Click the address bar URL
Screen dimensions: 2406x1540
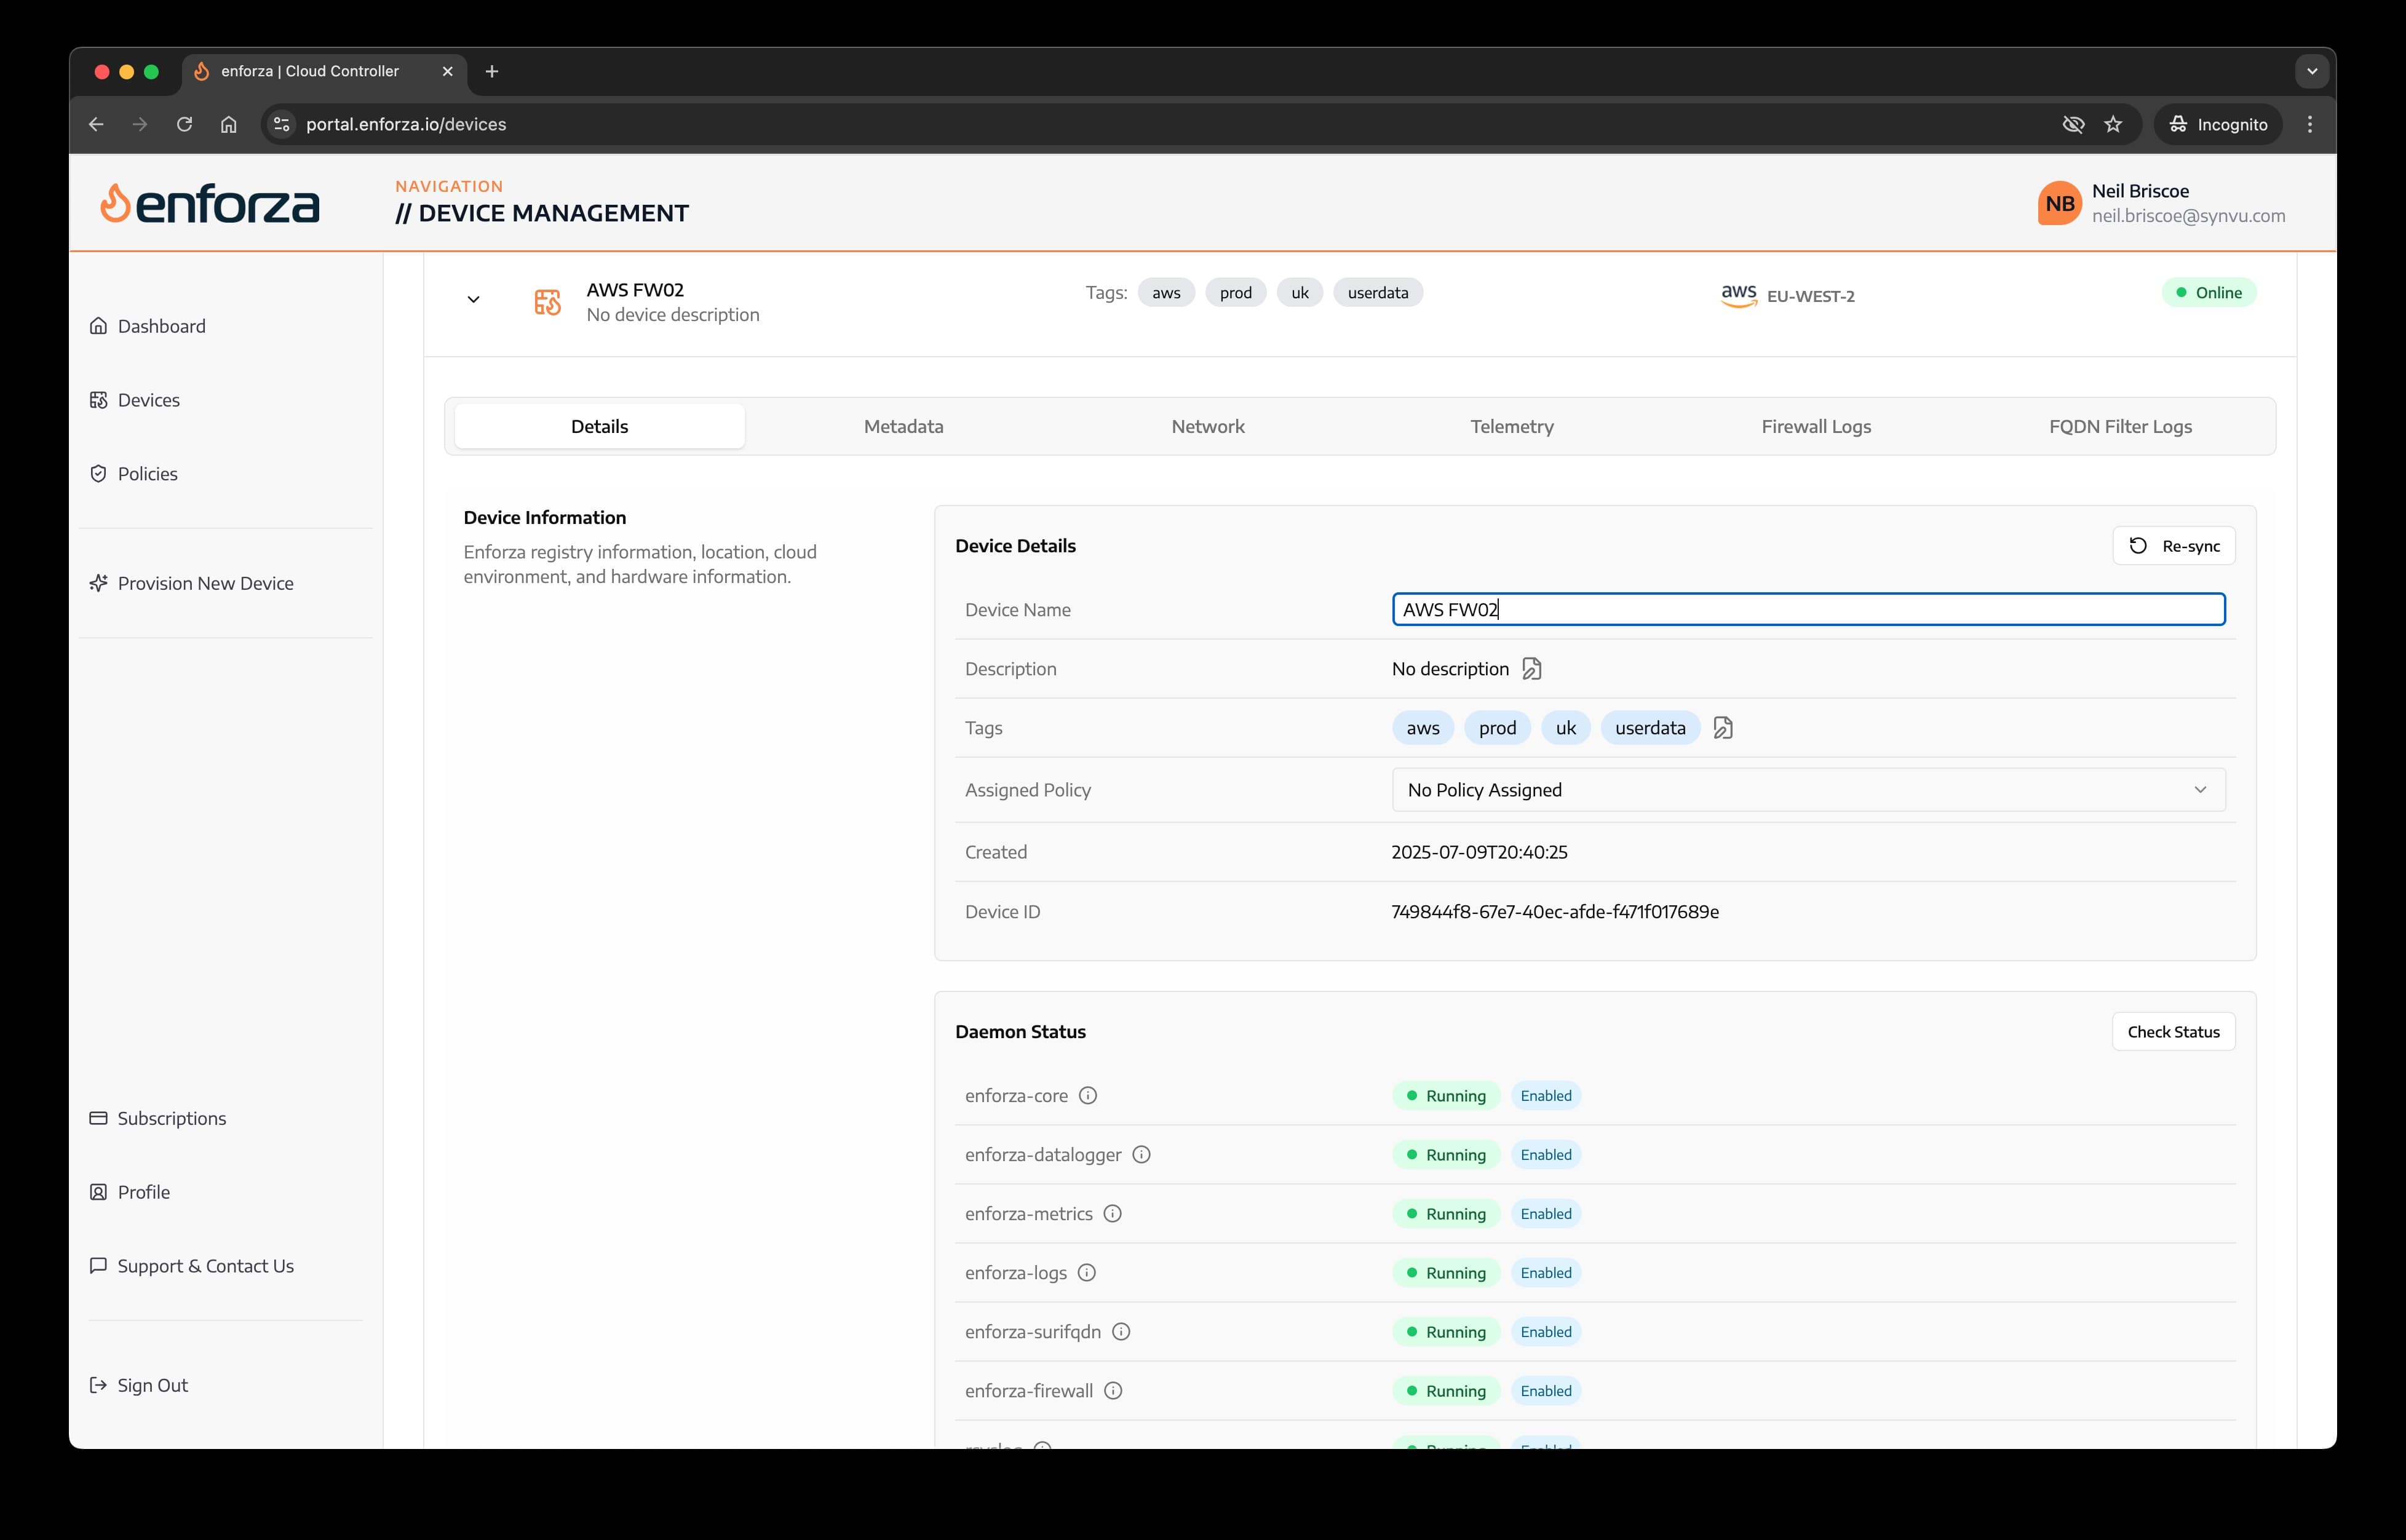tap(406, 124)
